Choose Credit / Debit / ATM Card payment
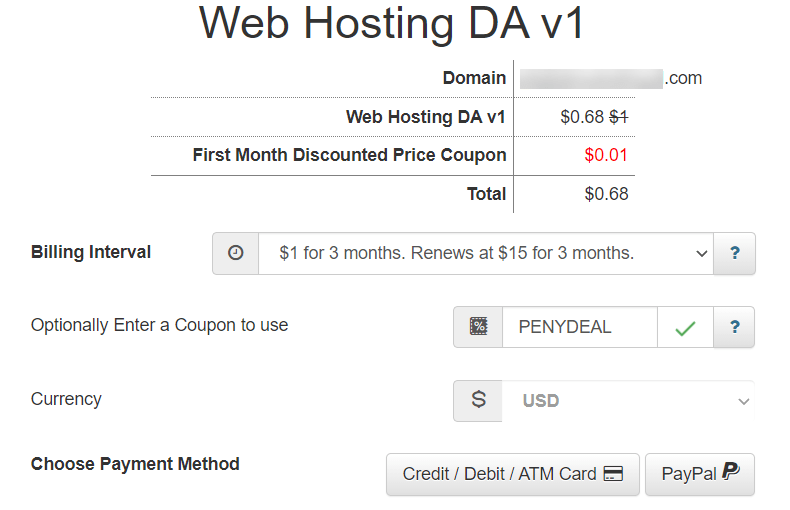This screenshot has width=790, height=510. pyautogui.click(x=513, y=474)
